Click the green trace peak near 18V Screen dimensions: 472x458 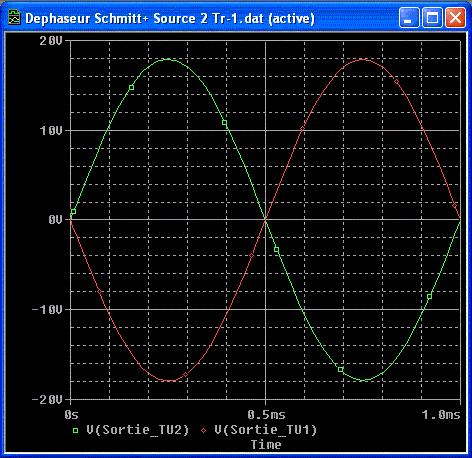coord(168,60)
